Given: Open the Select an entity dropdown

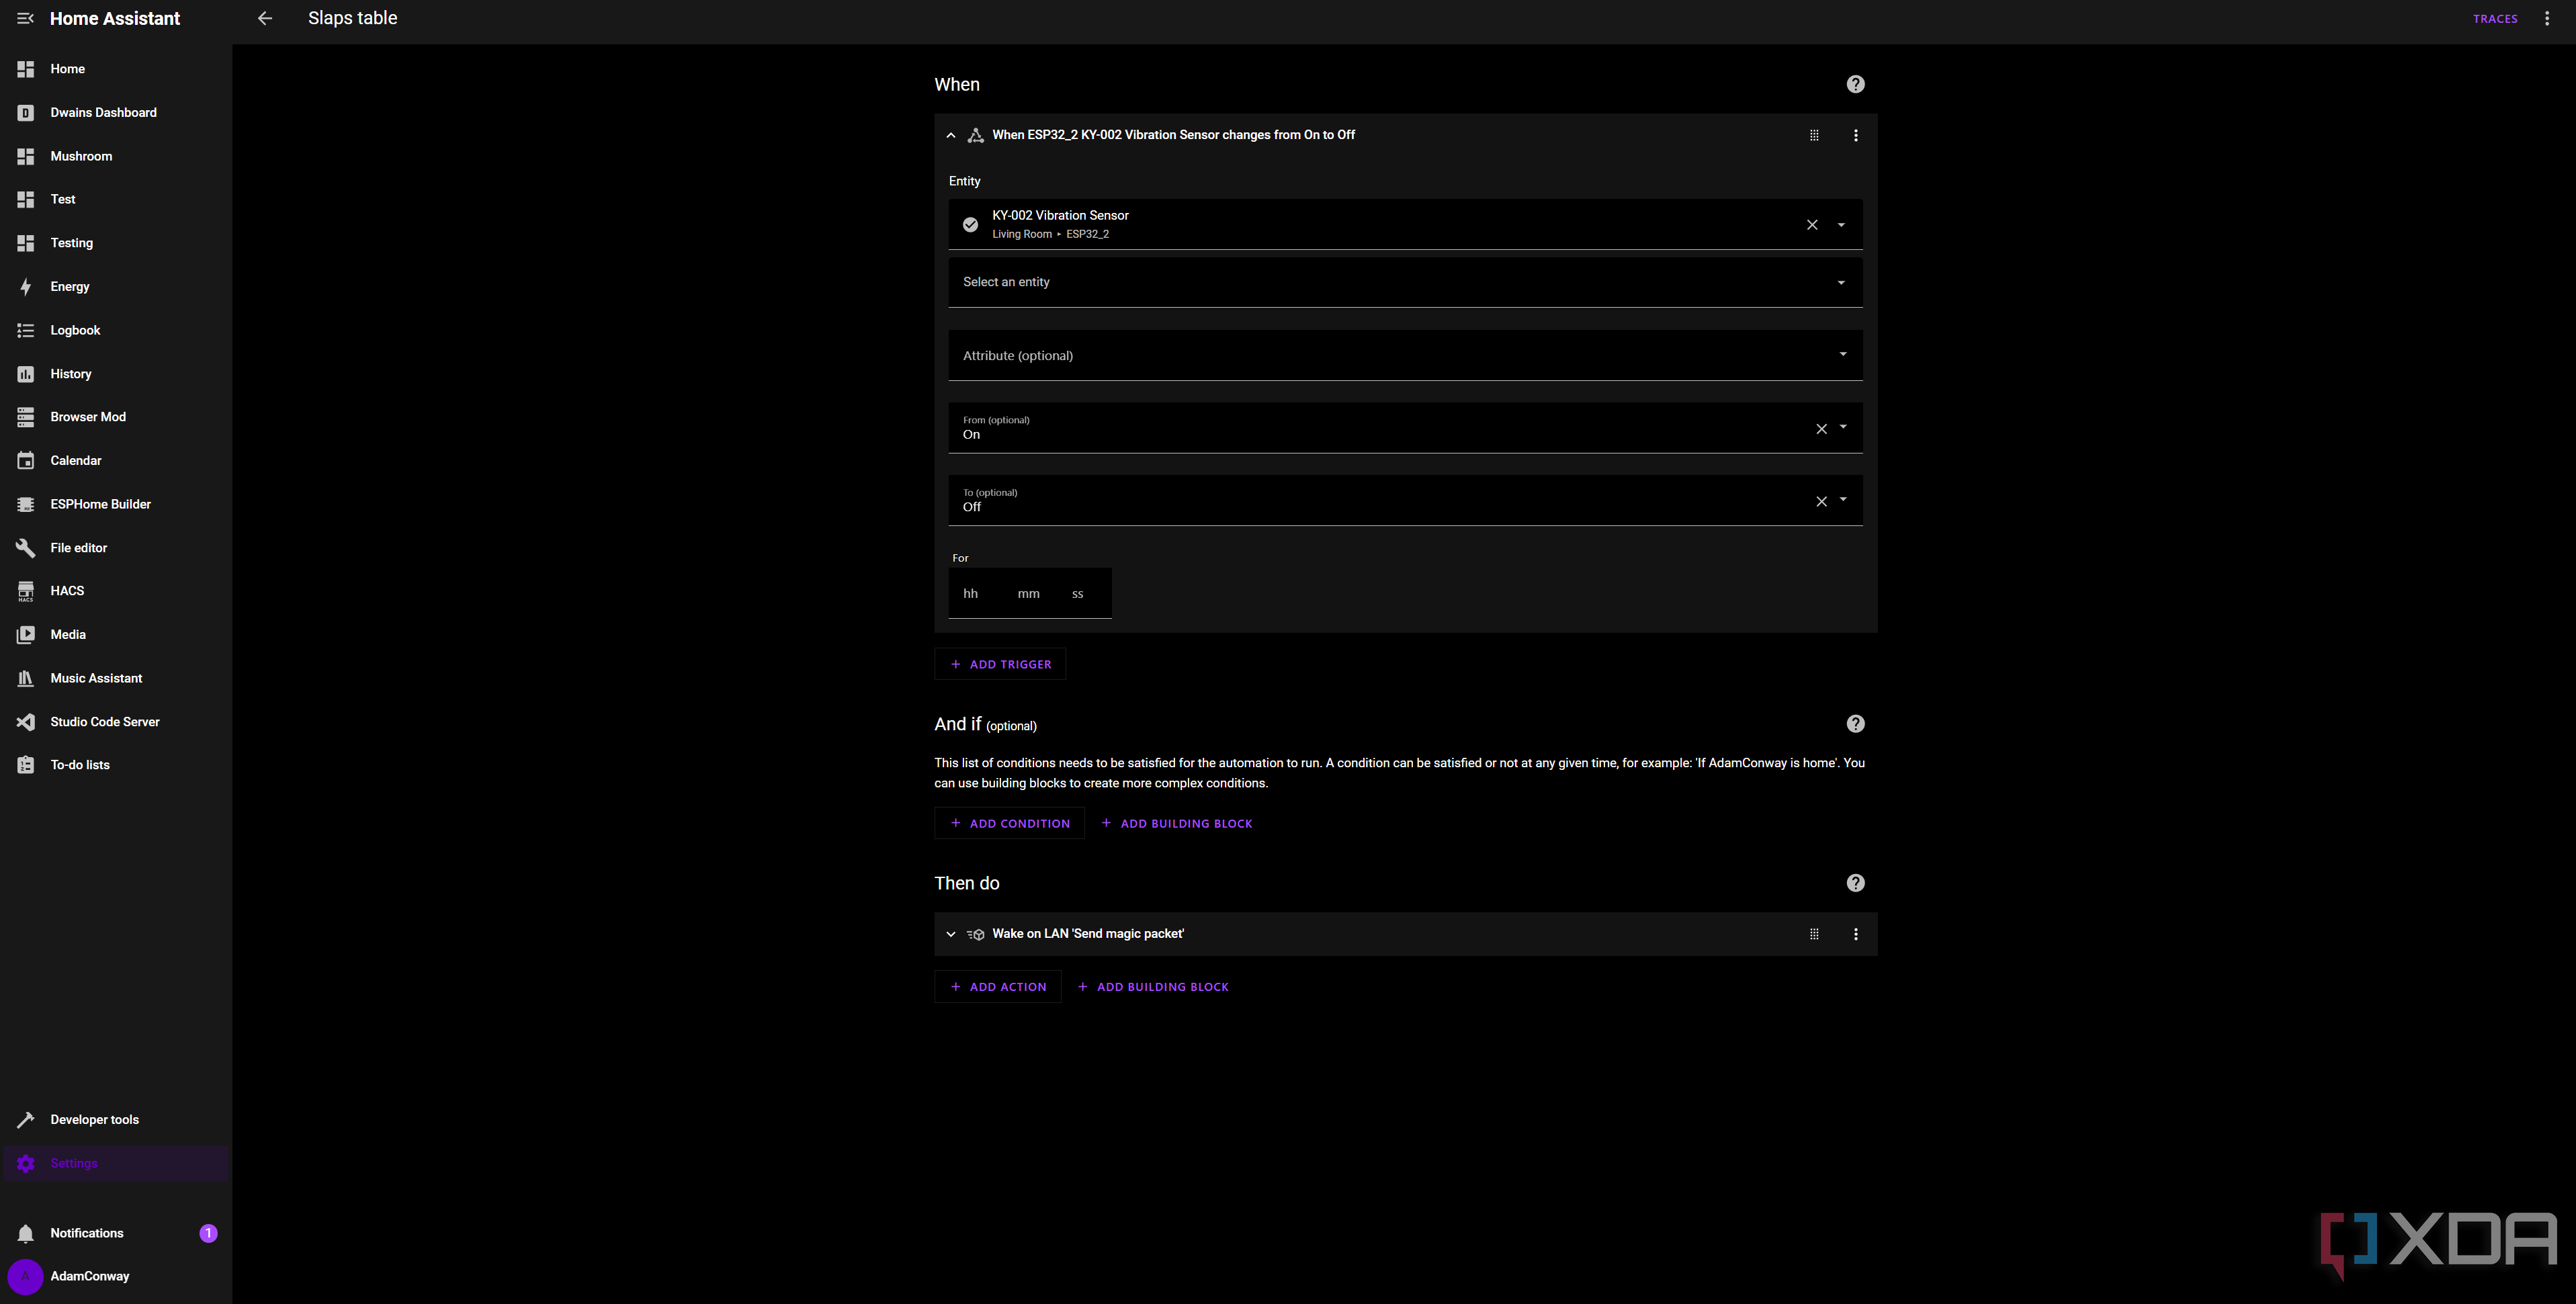Looking at the screenshot, I should click(1405, 282).
